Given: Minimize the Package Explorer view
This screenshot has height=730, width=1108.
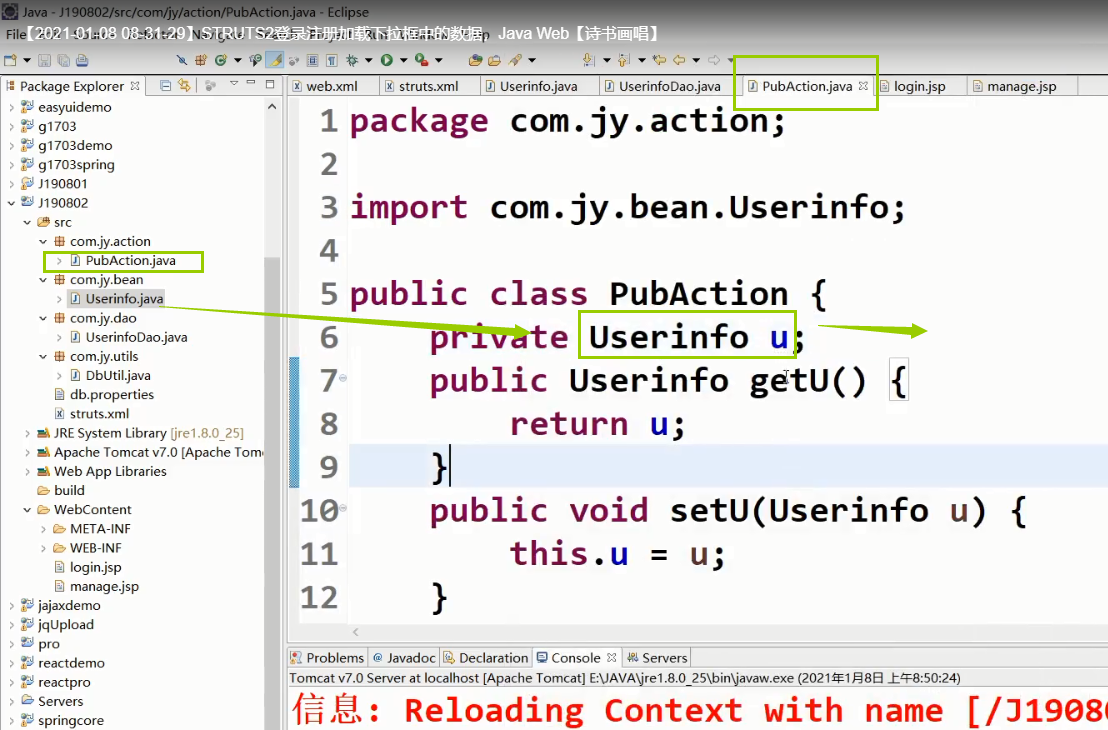Looking at the screenshot, I should pos(250,84).
